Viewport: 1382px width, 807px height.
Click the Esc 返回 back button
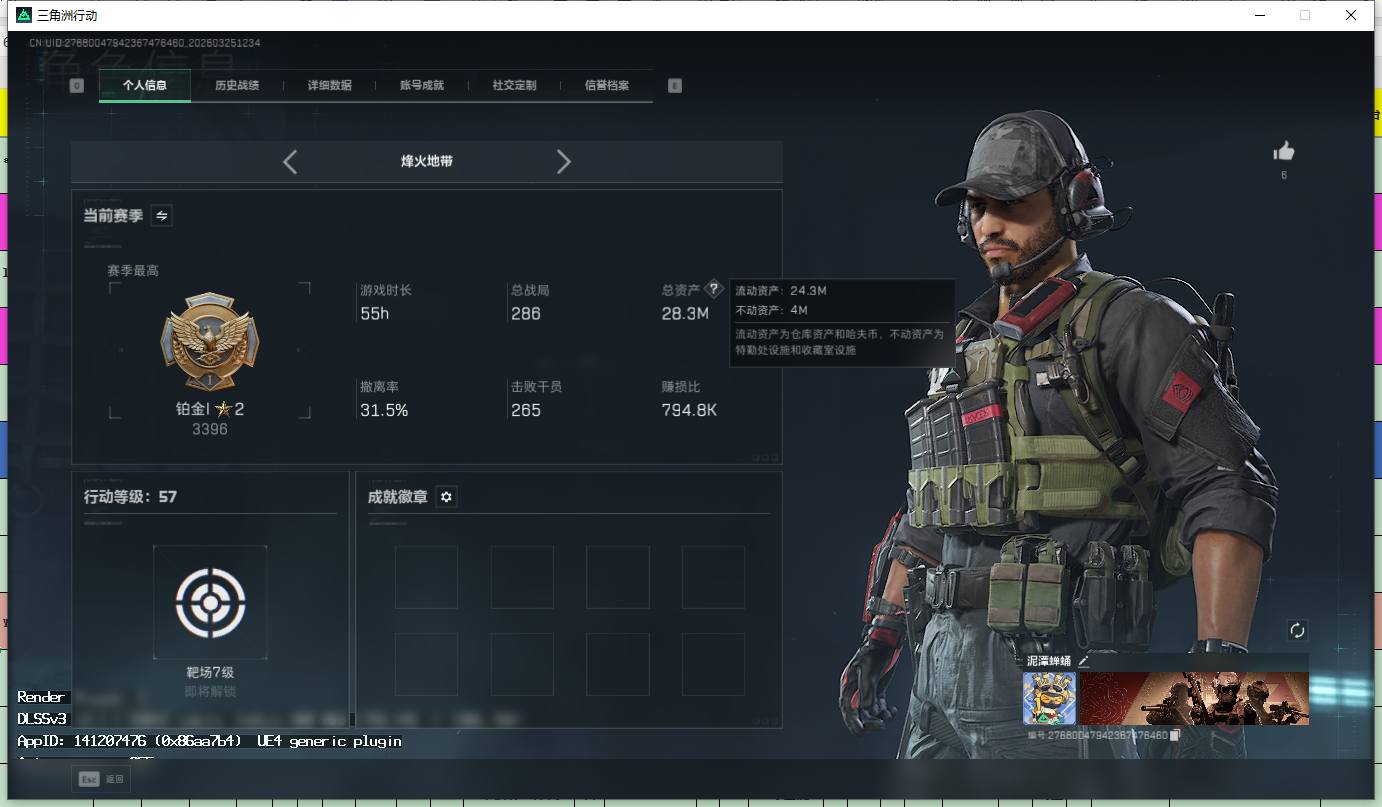tap(101, 778)
